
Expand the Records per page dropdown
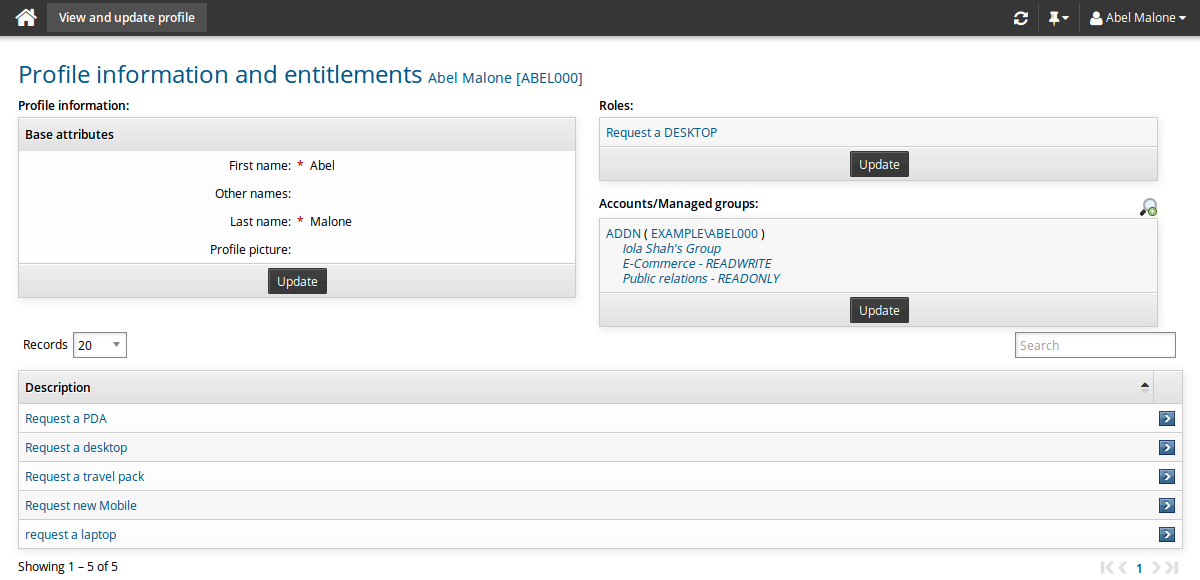point(100,345)
